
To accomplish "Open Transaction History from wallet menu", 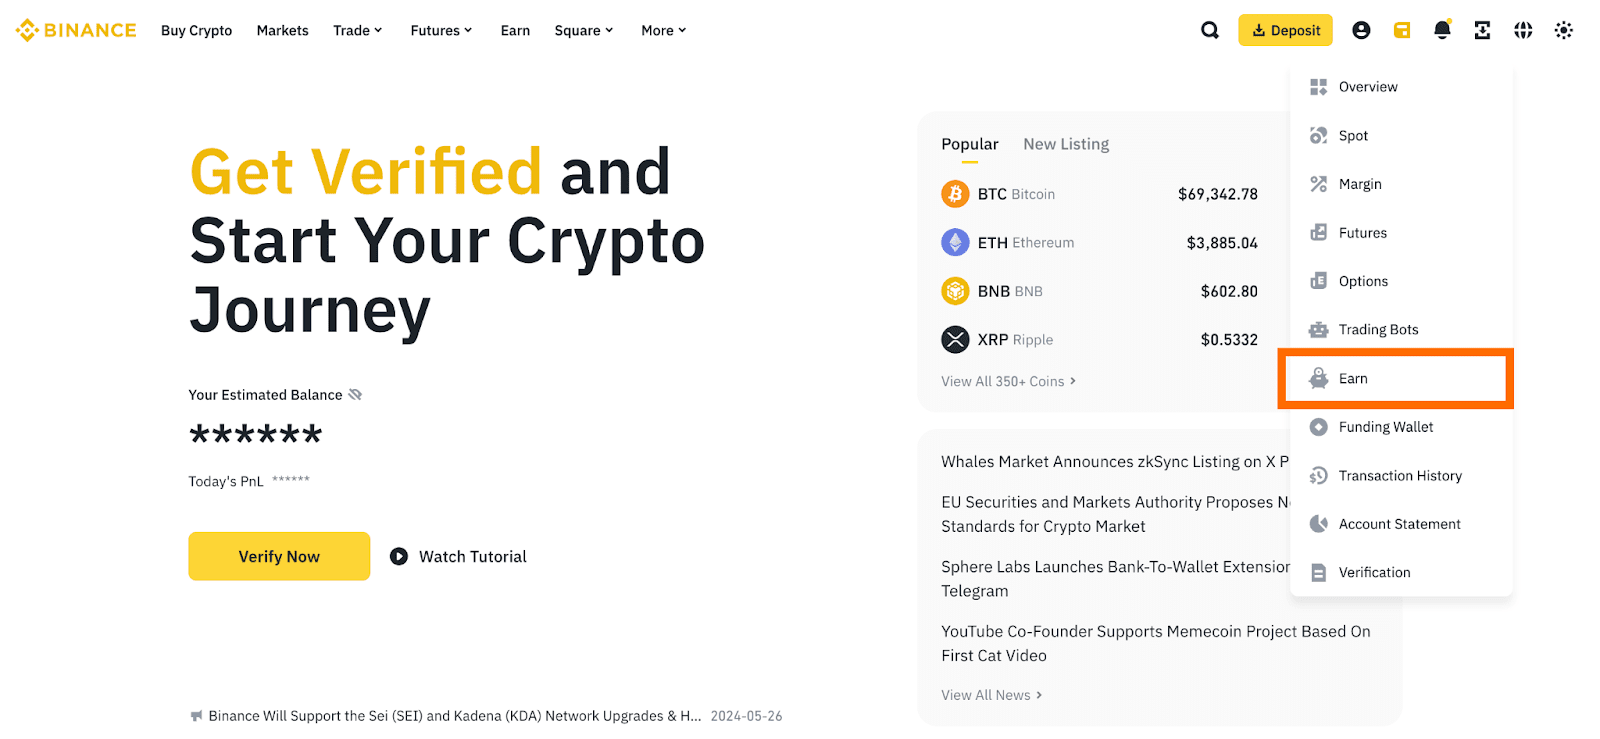I will [1399, 476].
